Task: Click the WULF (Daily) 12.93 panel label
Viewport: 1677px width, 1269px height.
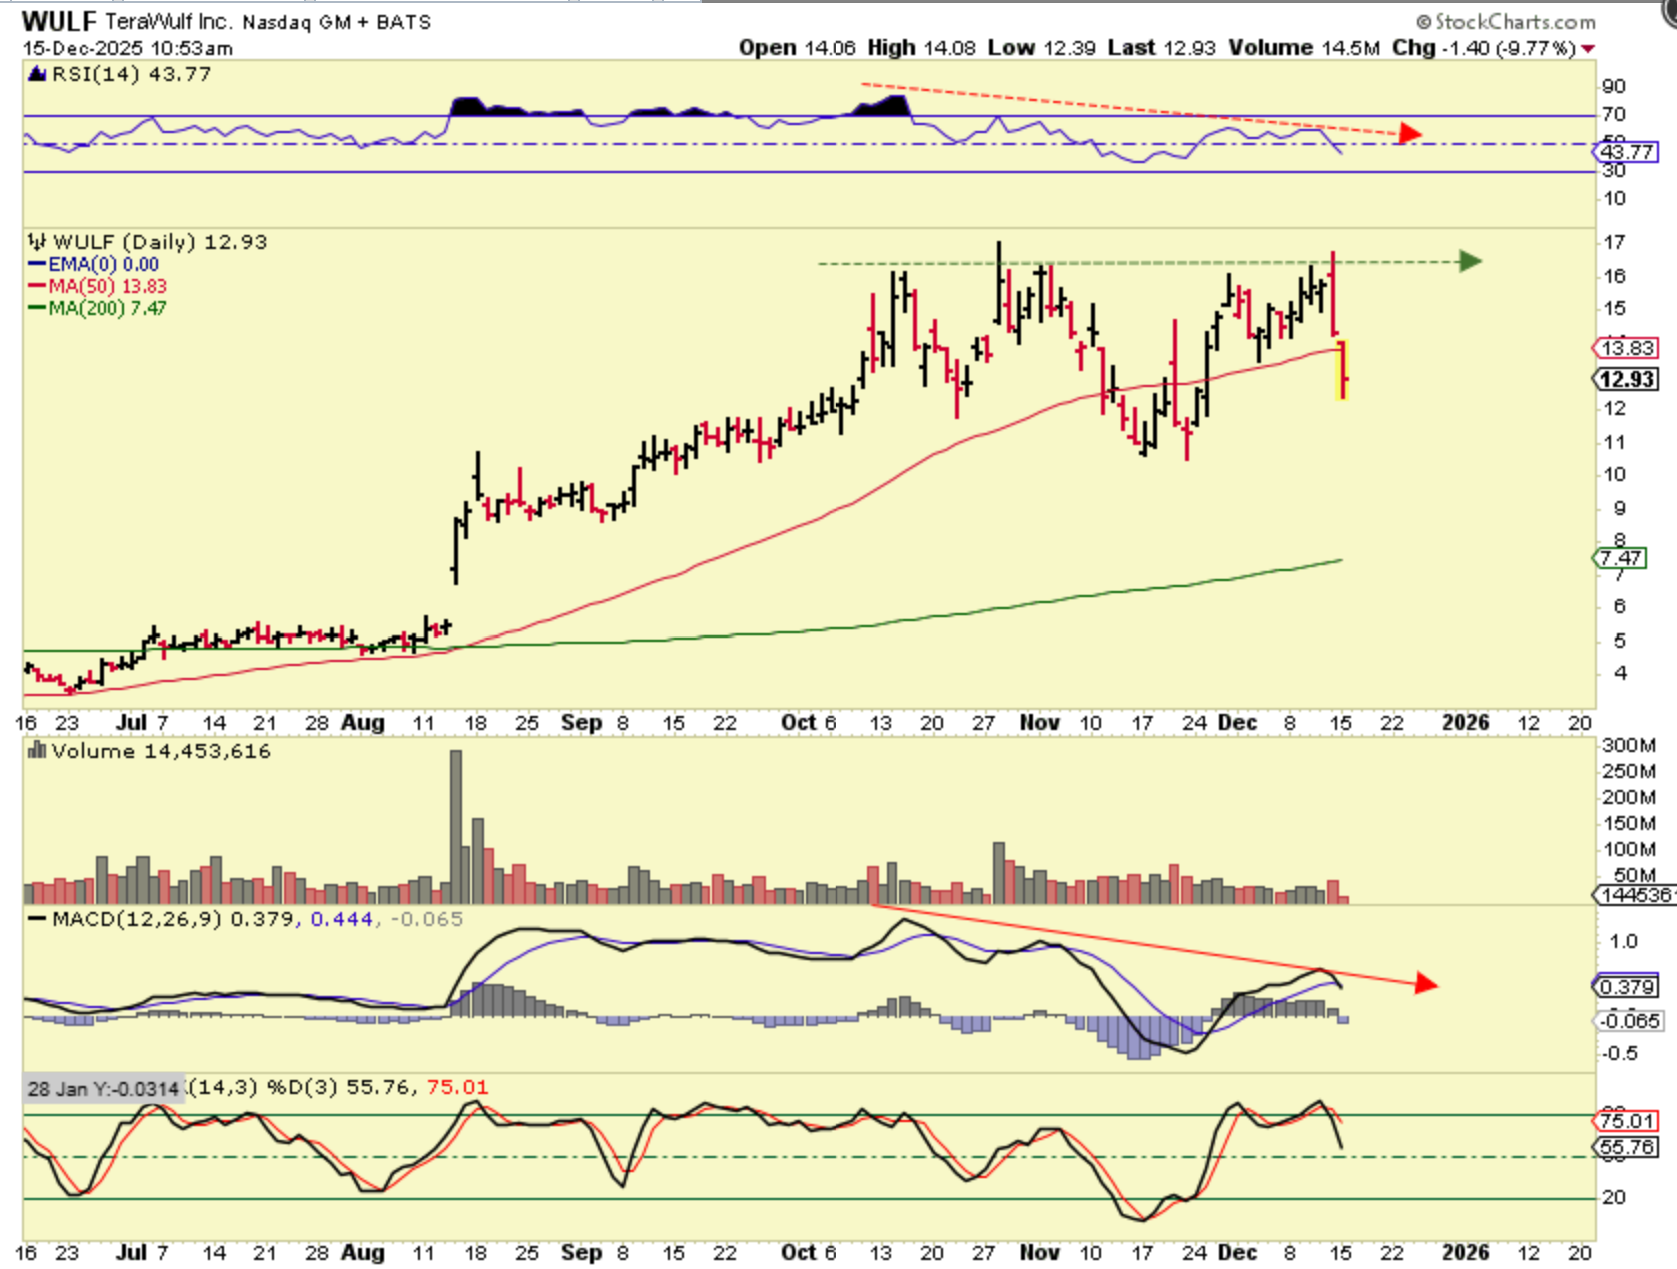Action: 160,242
